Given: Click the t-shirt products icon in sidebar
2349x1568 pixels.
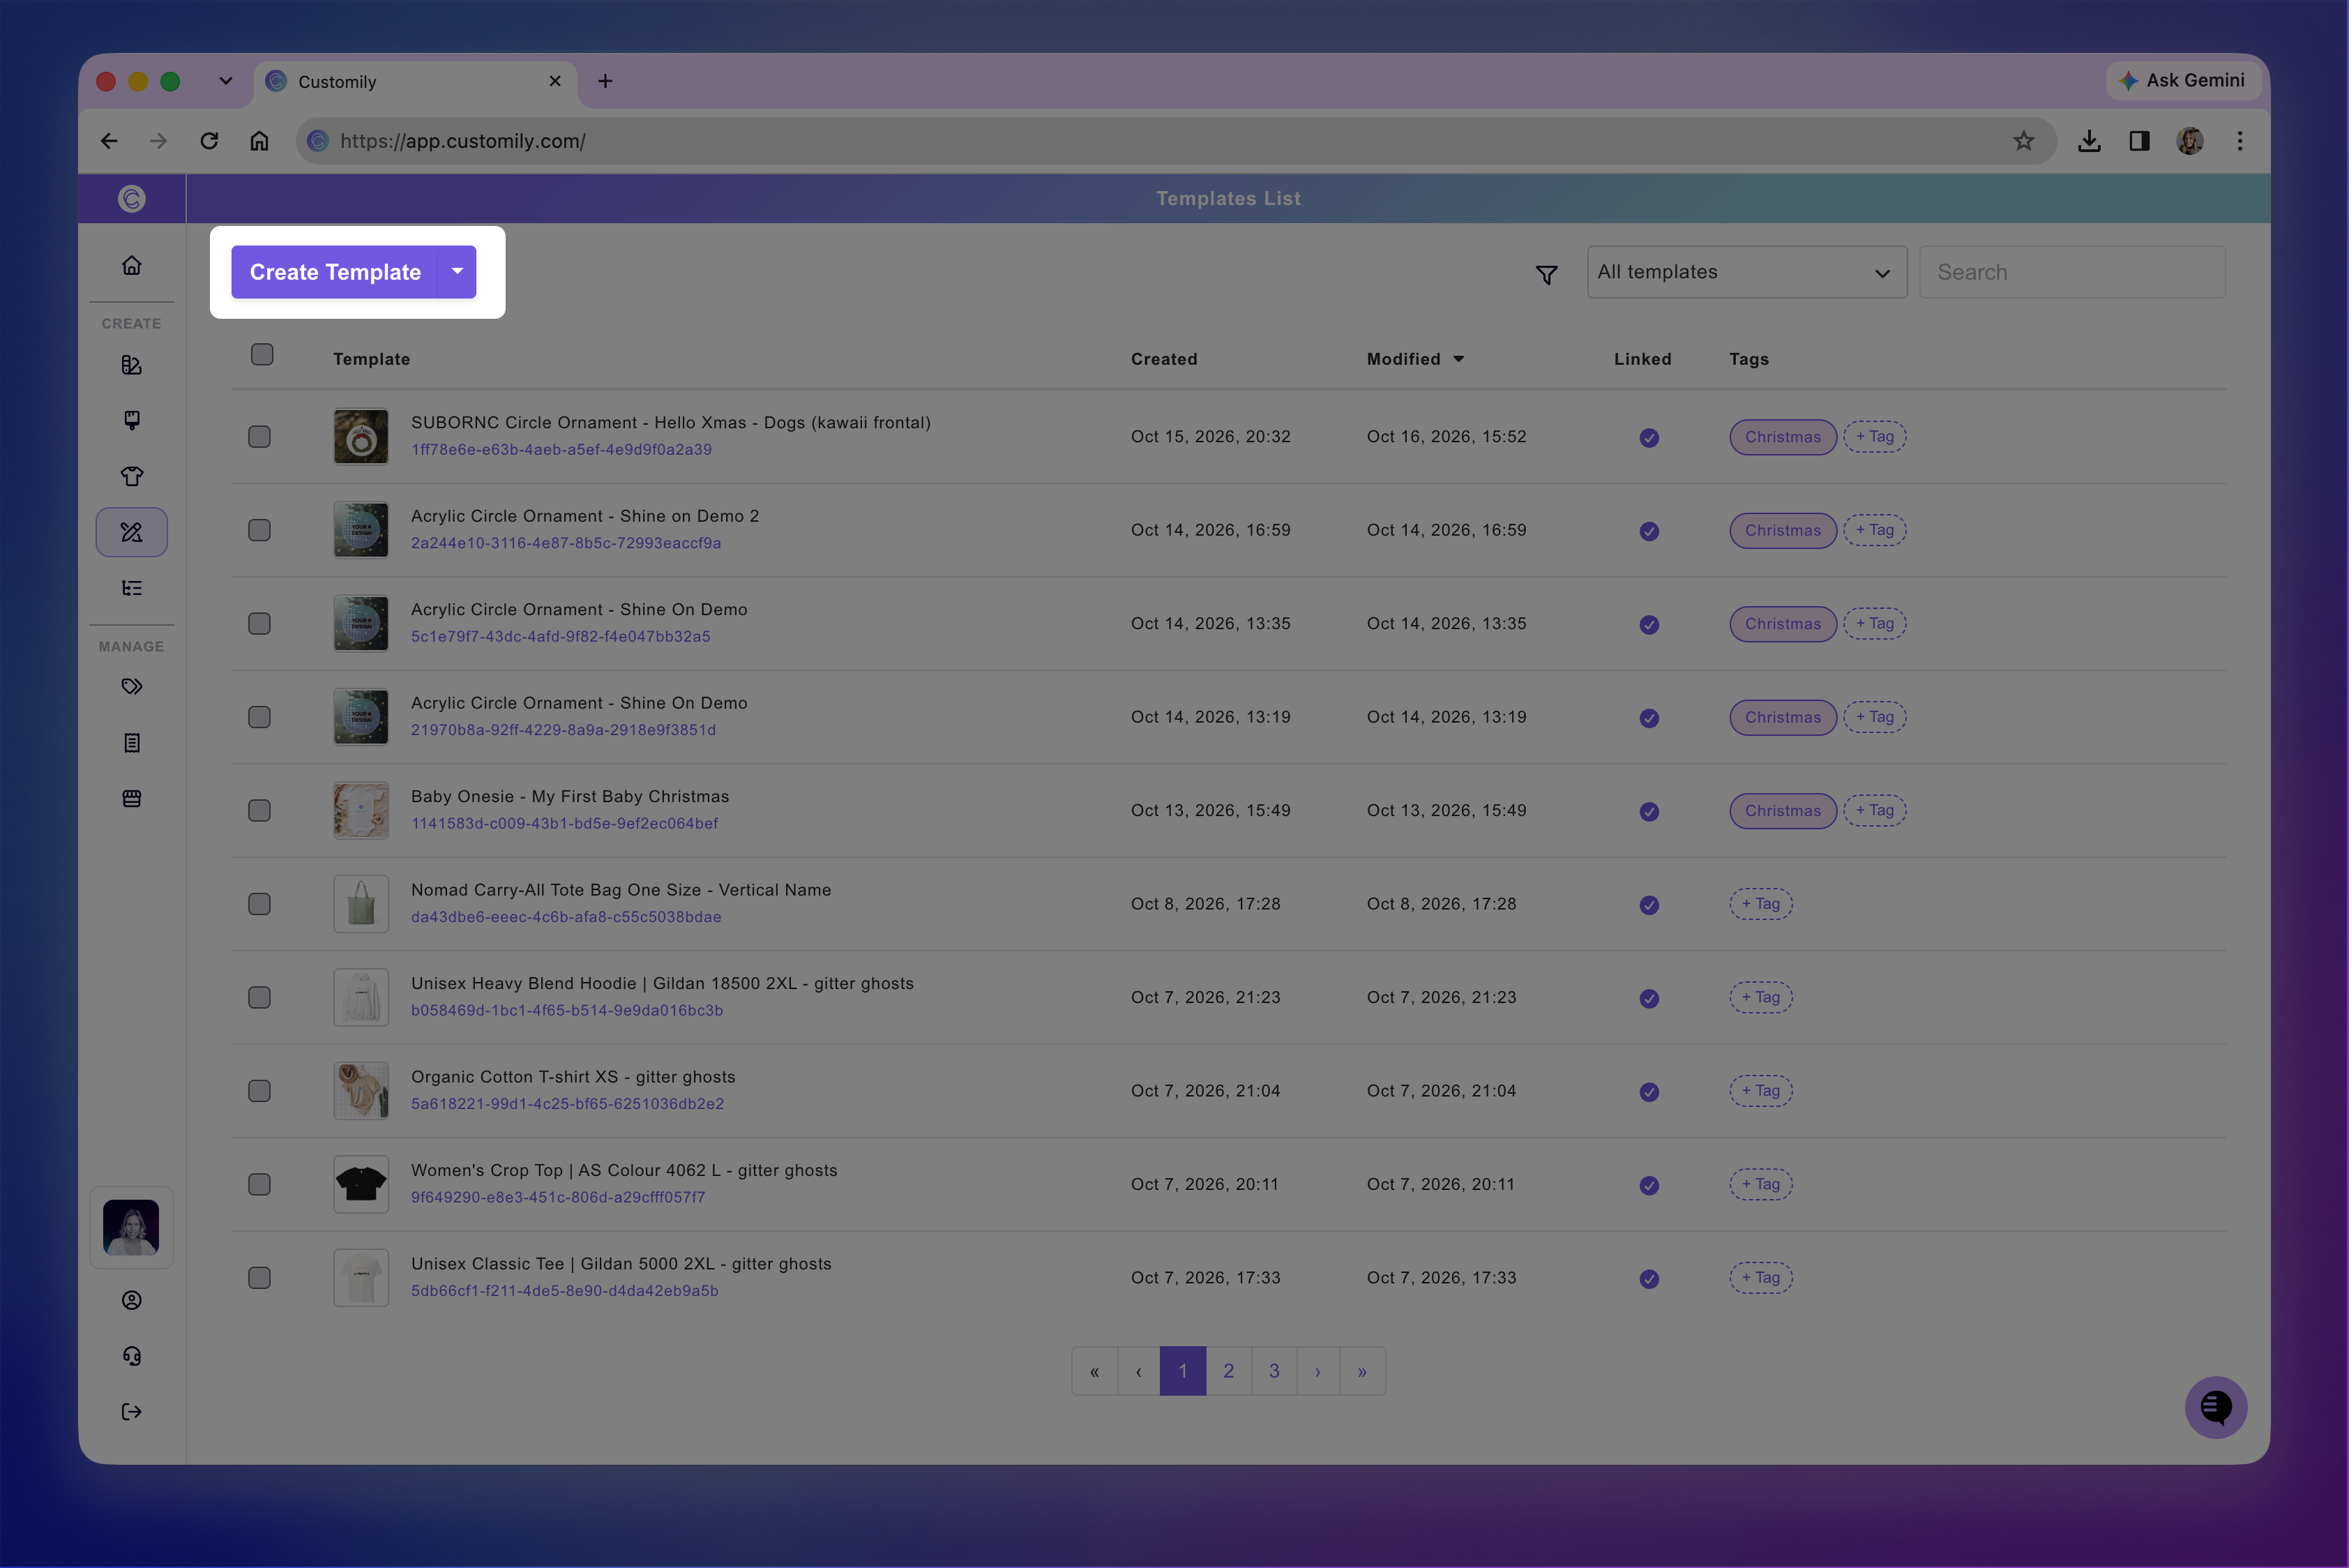Looking at the screenshot, I should point(131,476).
